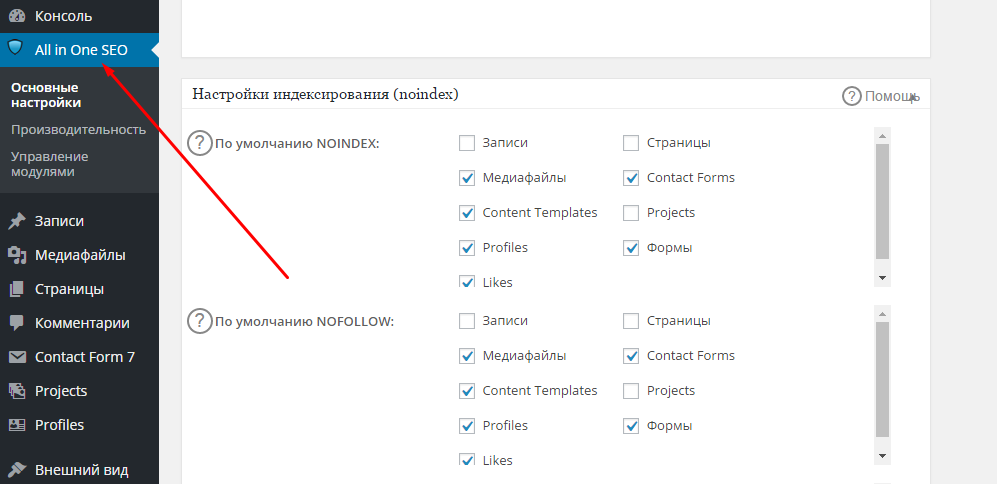Click the Contact Form 7 envelope icon
Viewport: 997px width, 484px height.
click(16, 357)
